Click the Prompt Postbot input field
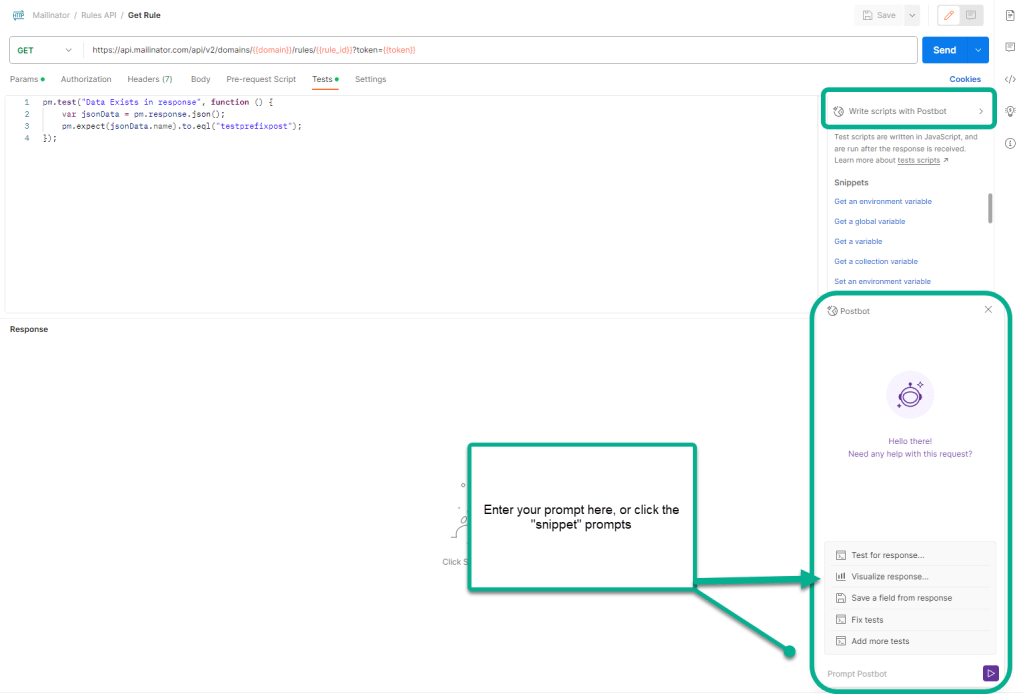Image resolution: width=1023 pixels, height=694 pixels. (x=900, y=674)
